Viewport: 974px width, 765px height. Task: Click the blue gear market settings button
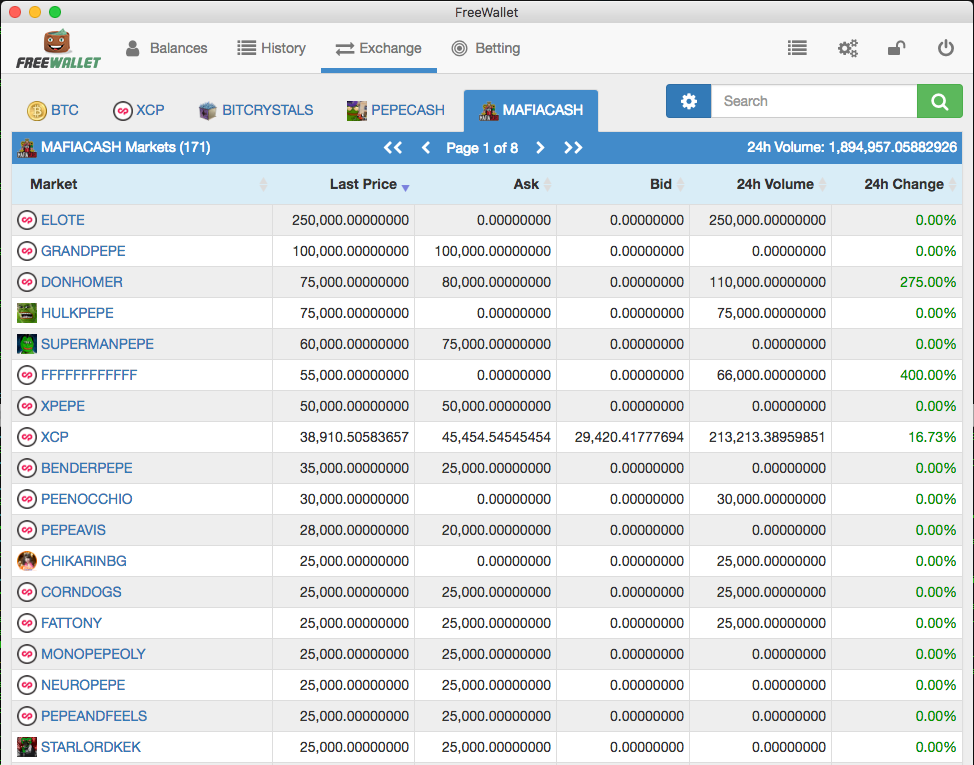[x=688, y=101]
